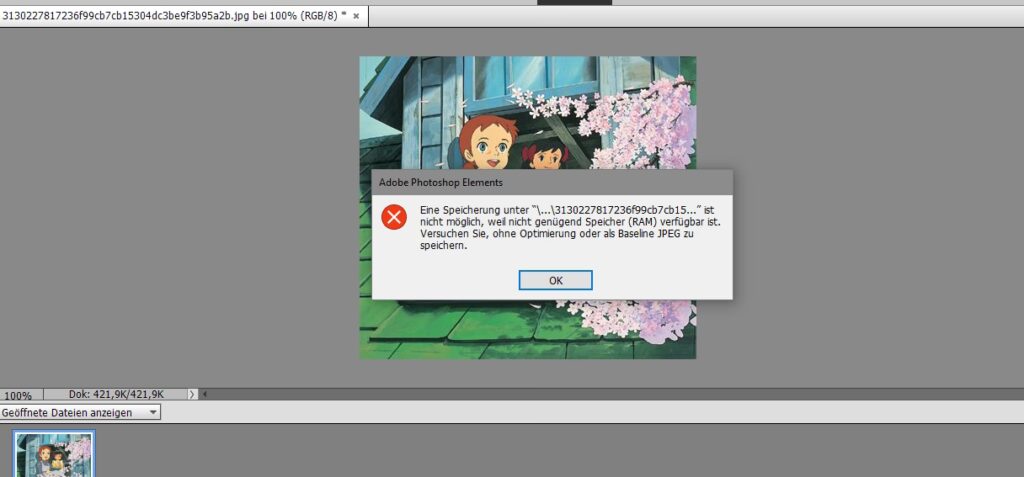The image size is (1024, 477).
Task: Expand the status bar arrow next to Dok
Action: [x=192, y=395]
